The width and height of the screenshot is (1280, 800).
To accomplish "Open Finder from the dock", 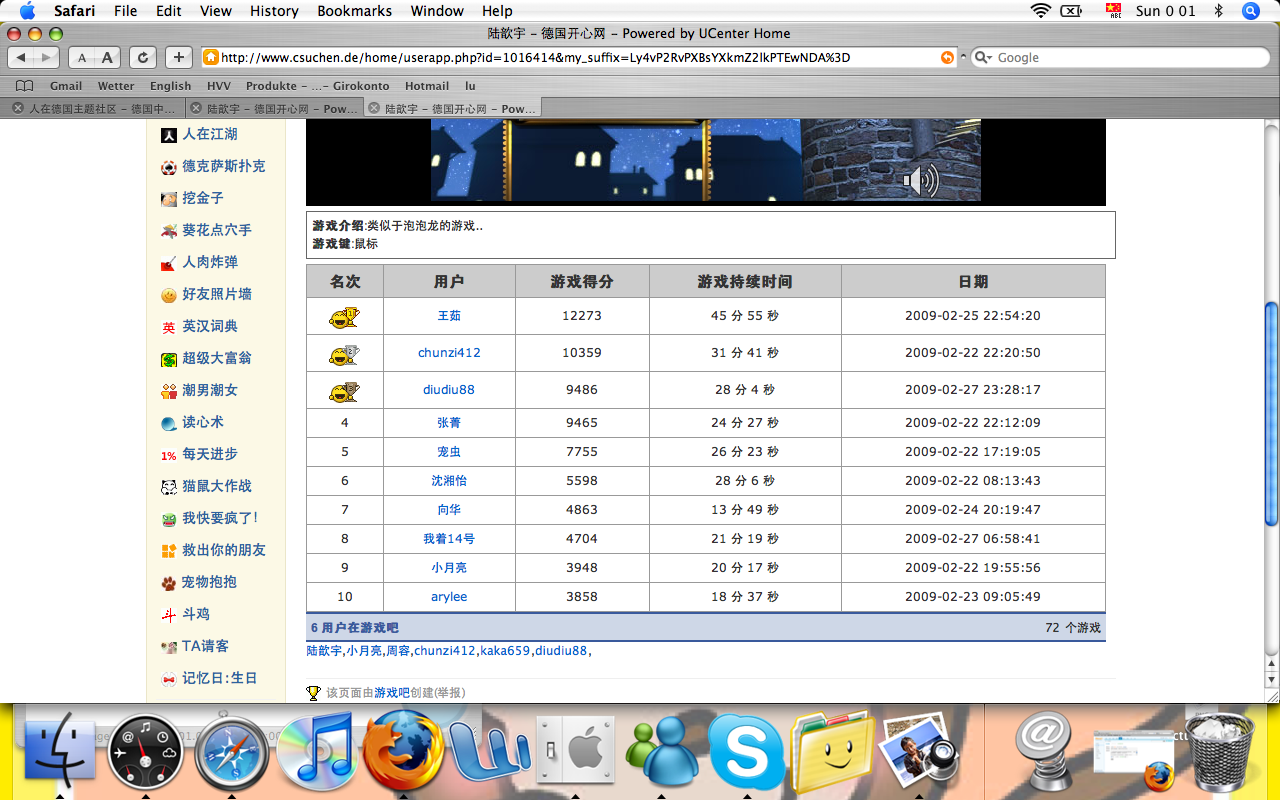I will 61,750.
